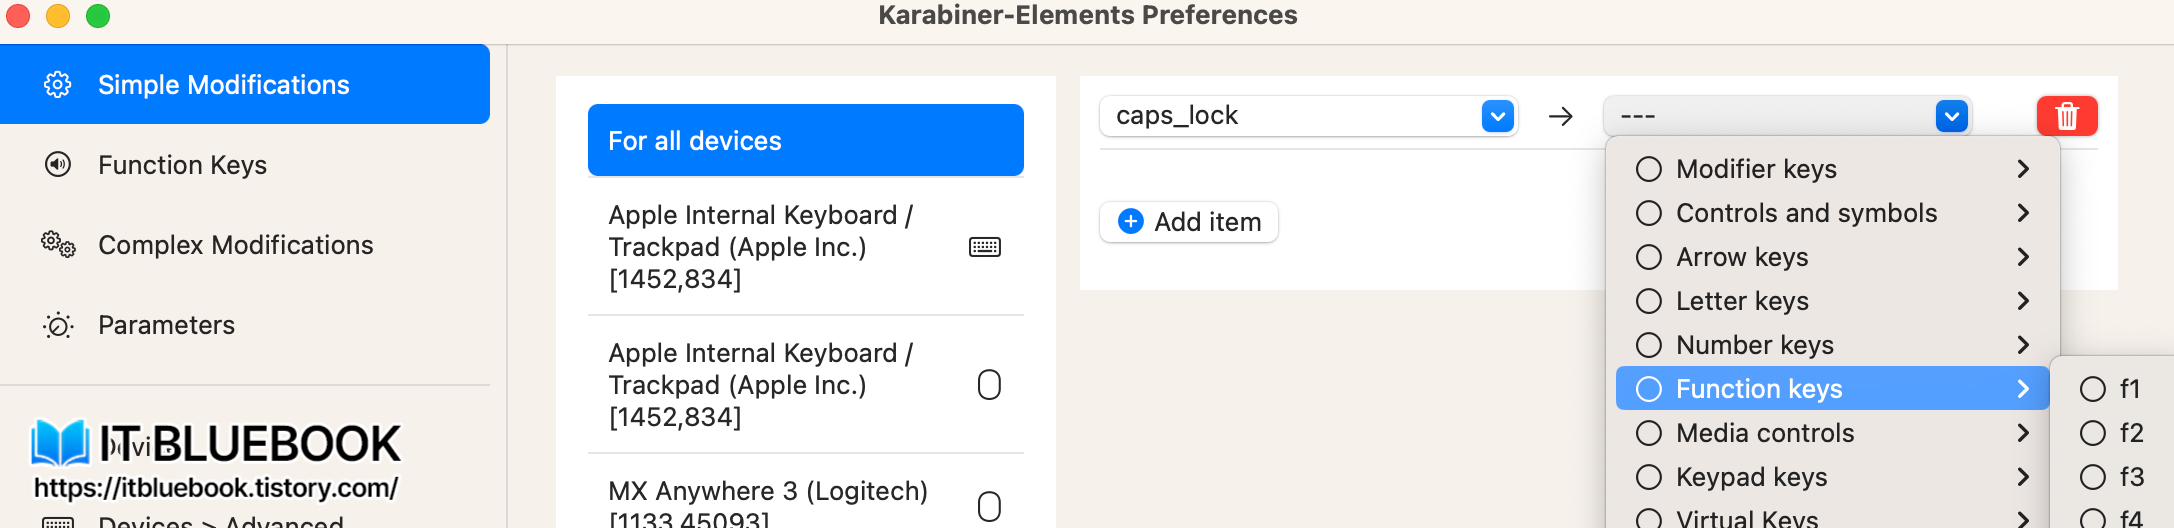The height and width of the screenshot is (528, 2174).
Task: Select the f2 radio option
Action: pos(2093,433)
